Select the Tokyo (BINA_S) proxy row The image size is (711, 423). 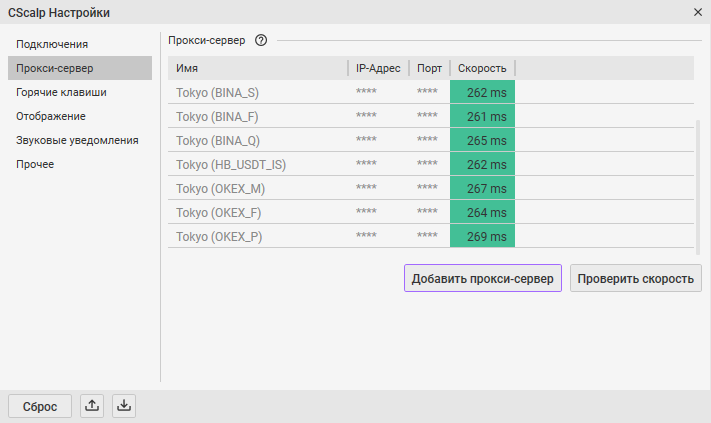click(431, 92)
